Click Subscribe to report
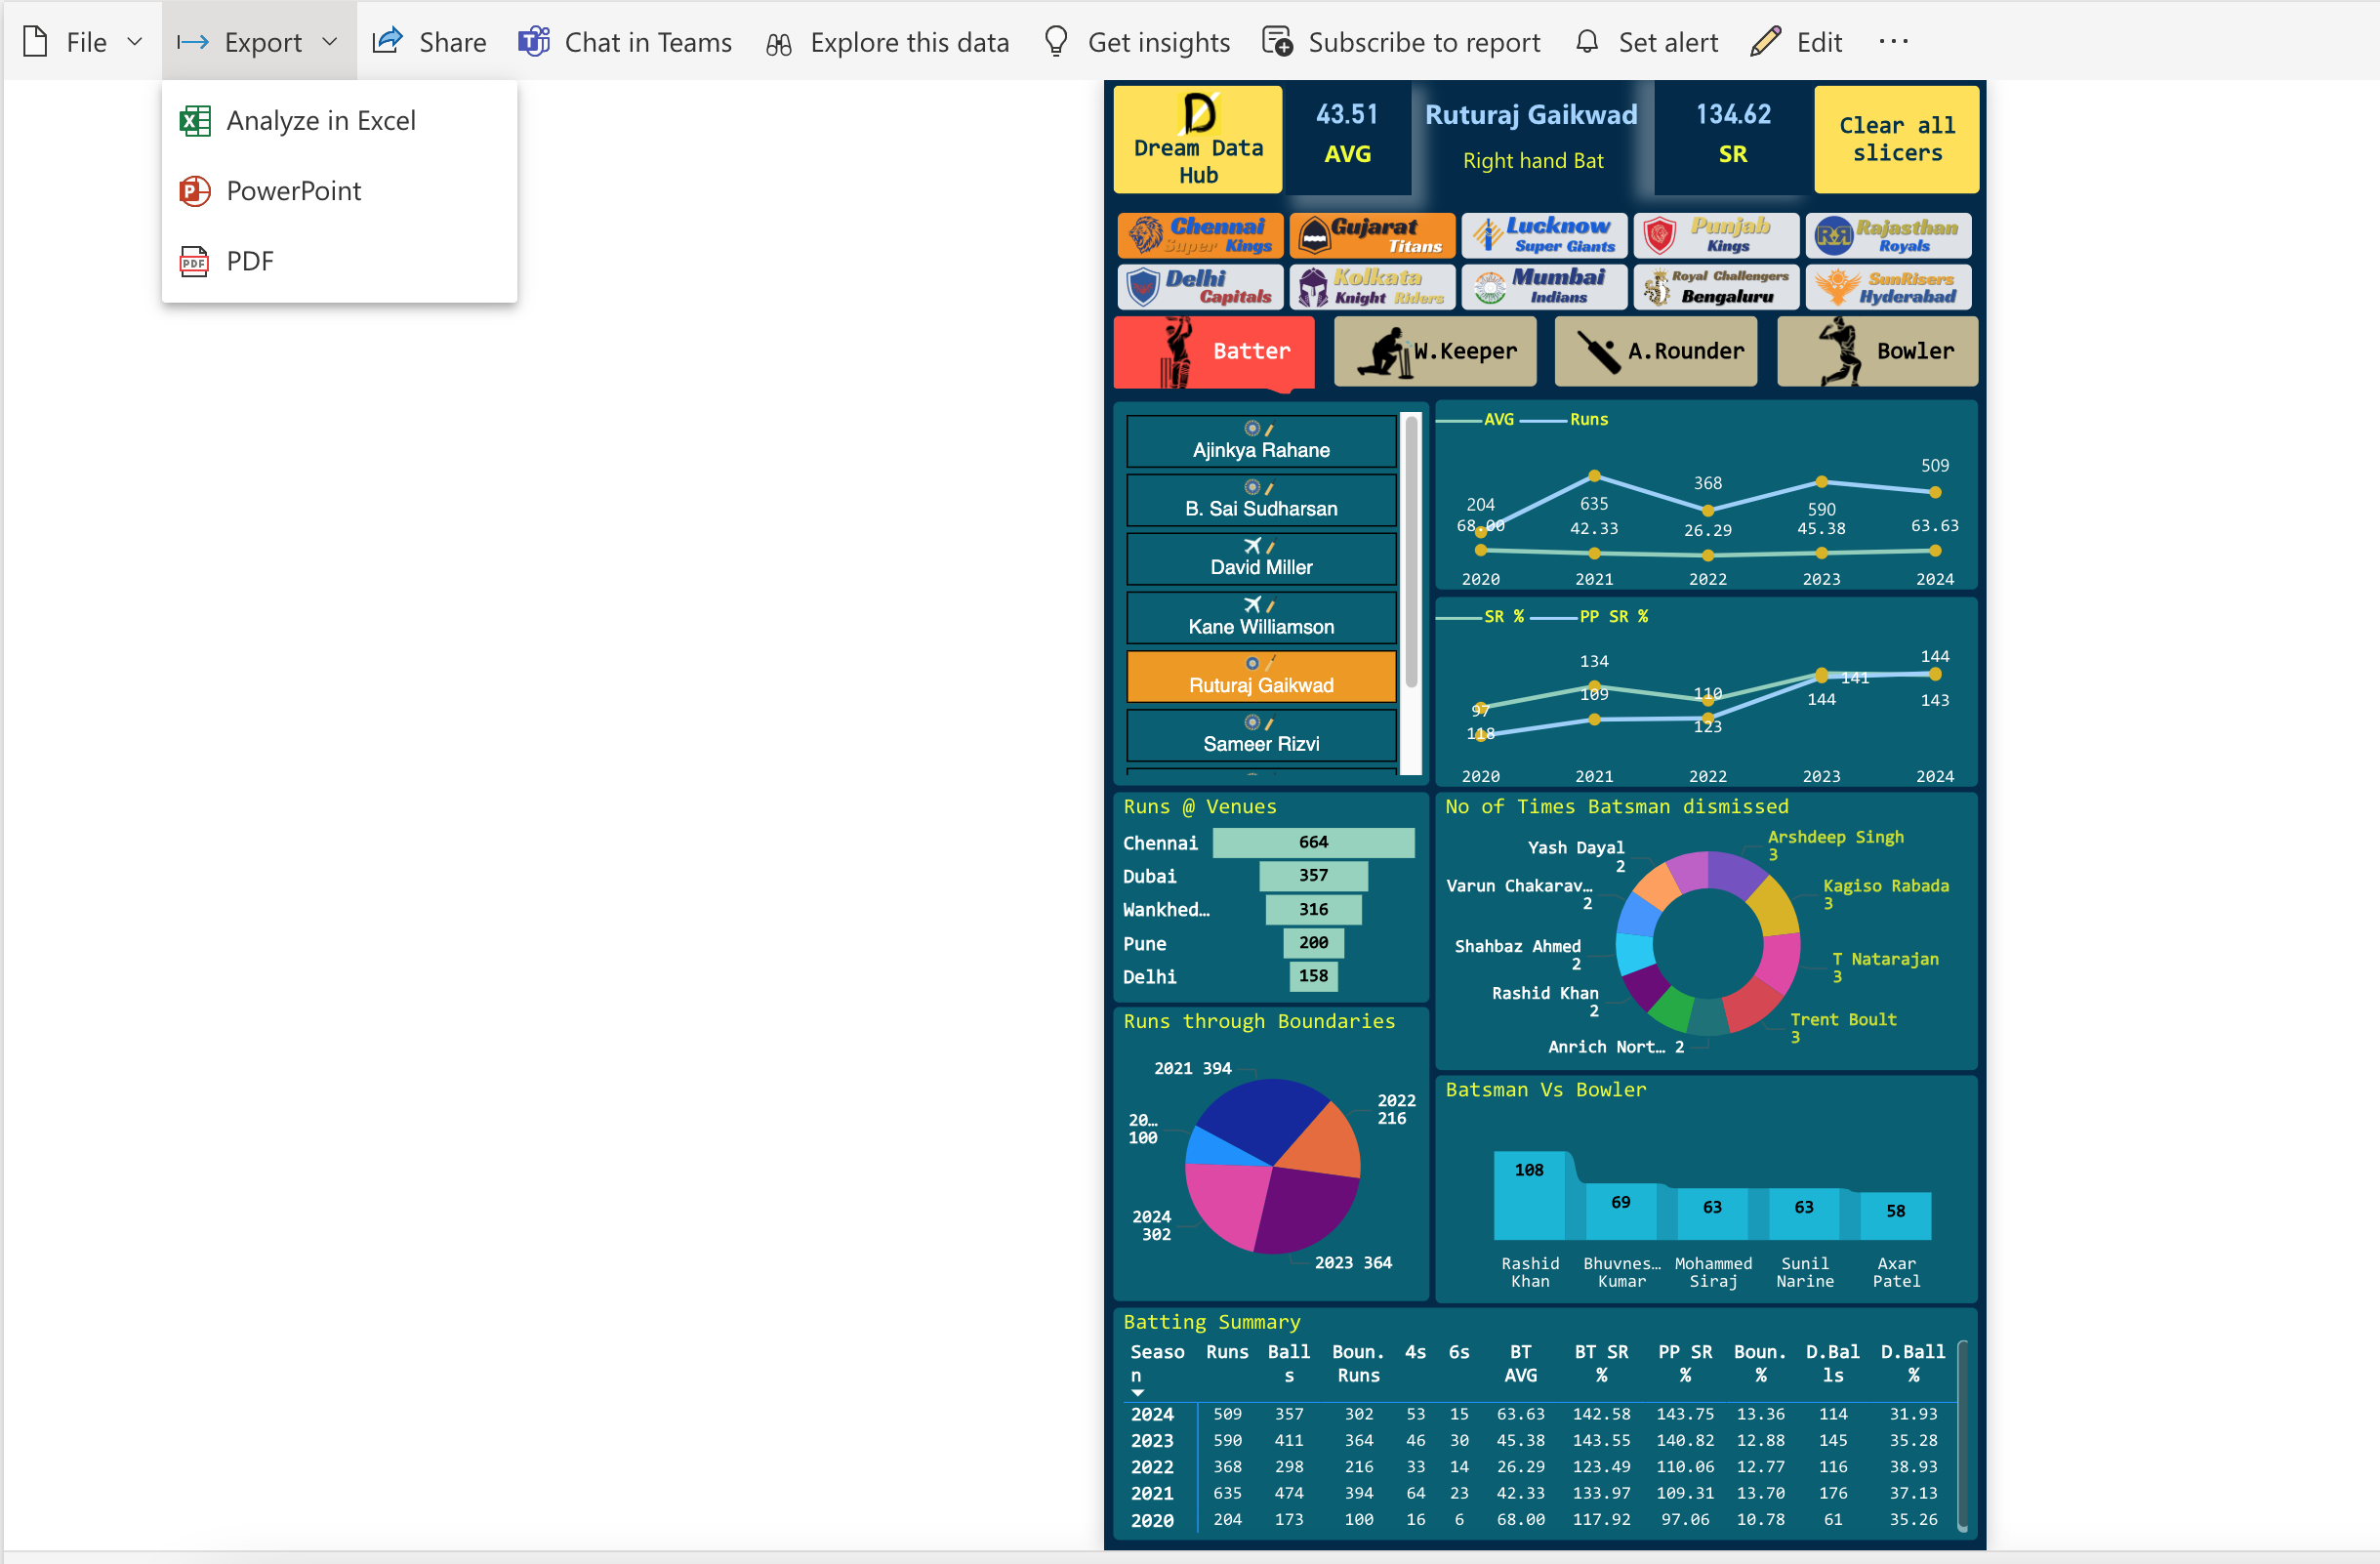 (1401, 42)
